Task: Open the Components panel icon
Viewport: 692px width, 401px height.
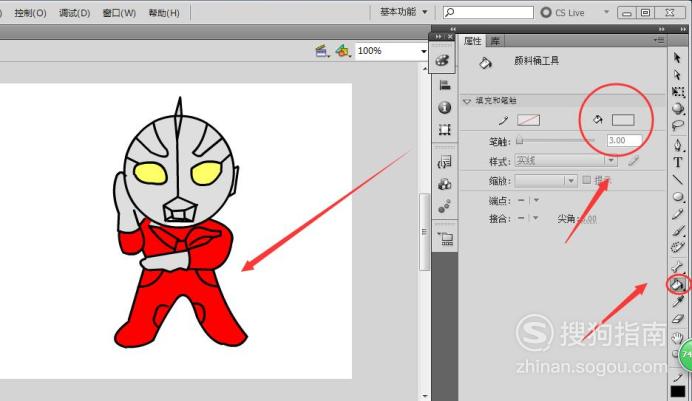Action: pyautogui.click(x=444, y=184)
